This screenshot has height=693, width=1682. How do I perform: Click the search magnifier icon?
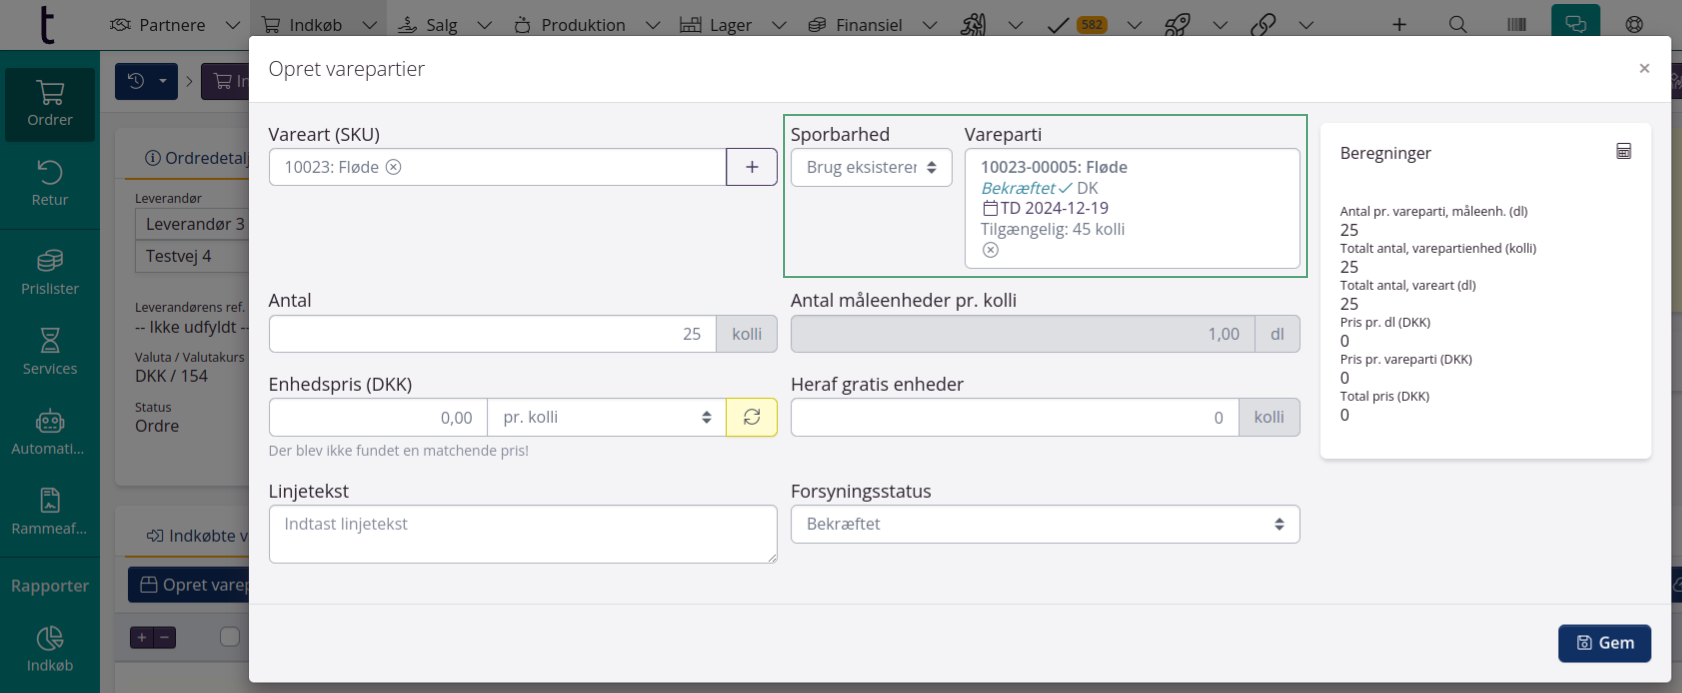[1458, 25]
